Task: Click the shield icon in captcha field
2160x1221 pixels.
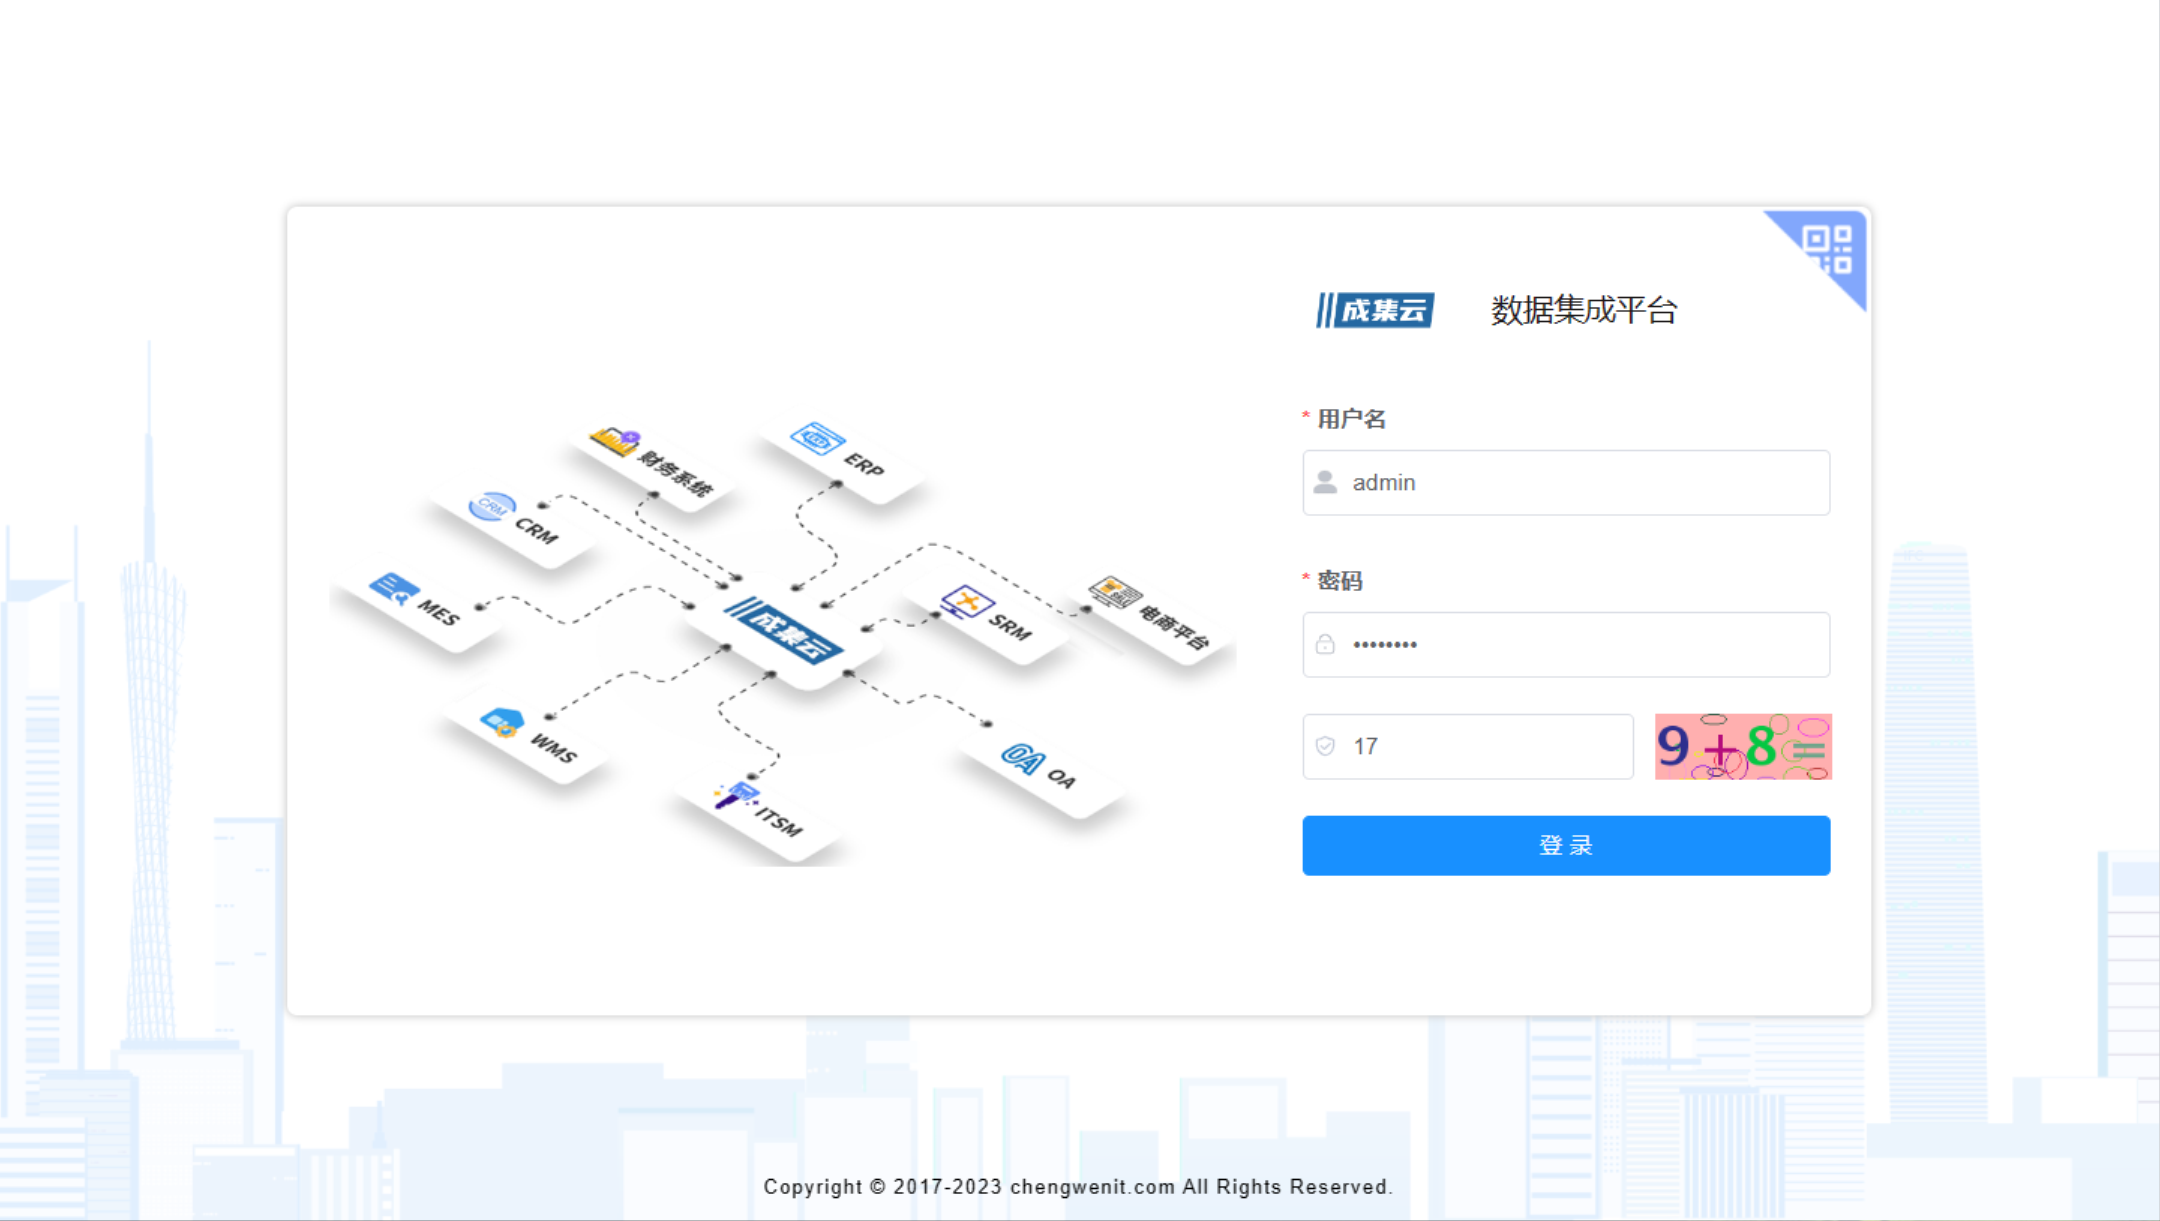Action: coord(1326,747)
